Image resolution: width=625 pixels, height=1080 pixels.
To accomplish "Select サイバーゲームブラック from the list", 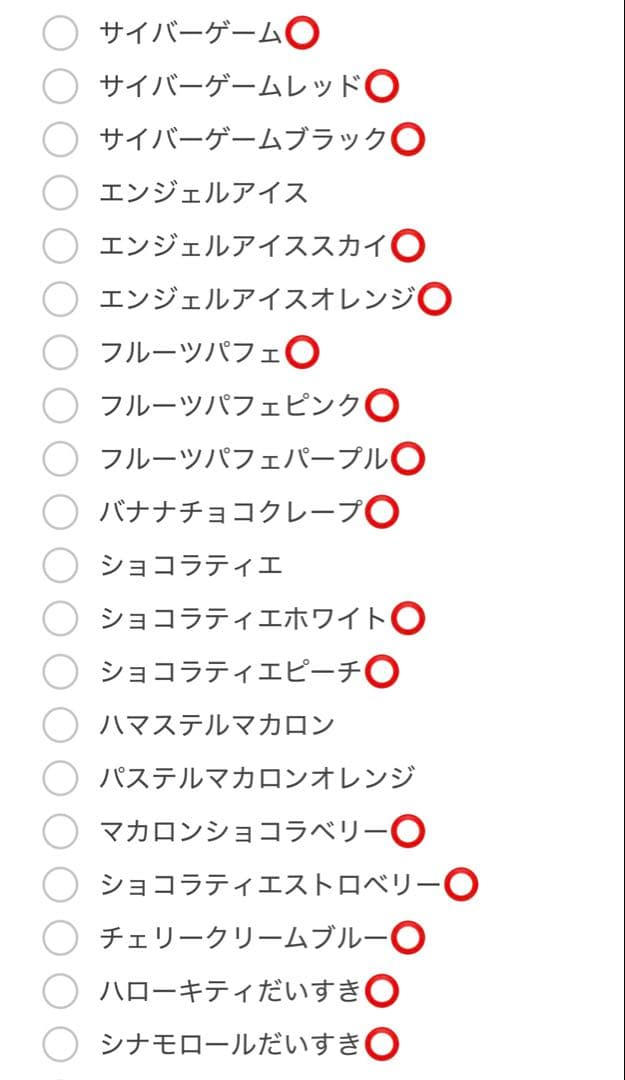I will [x=60, y=140].
